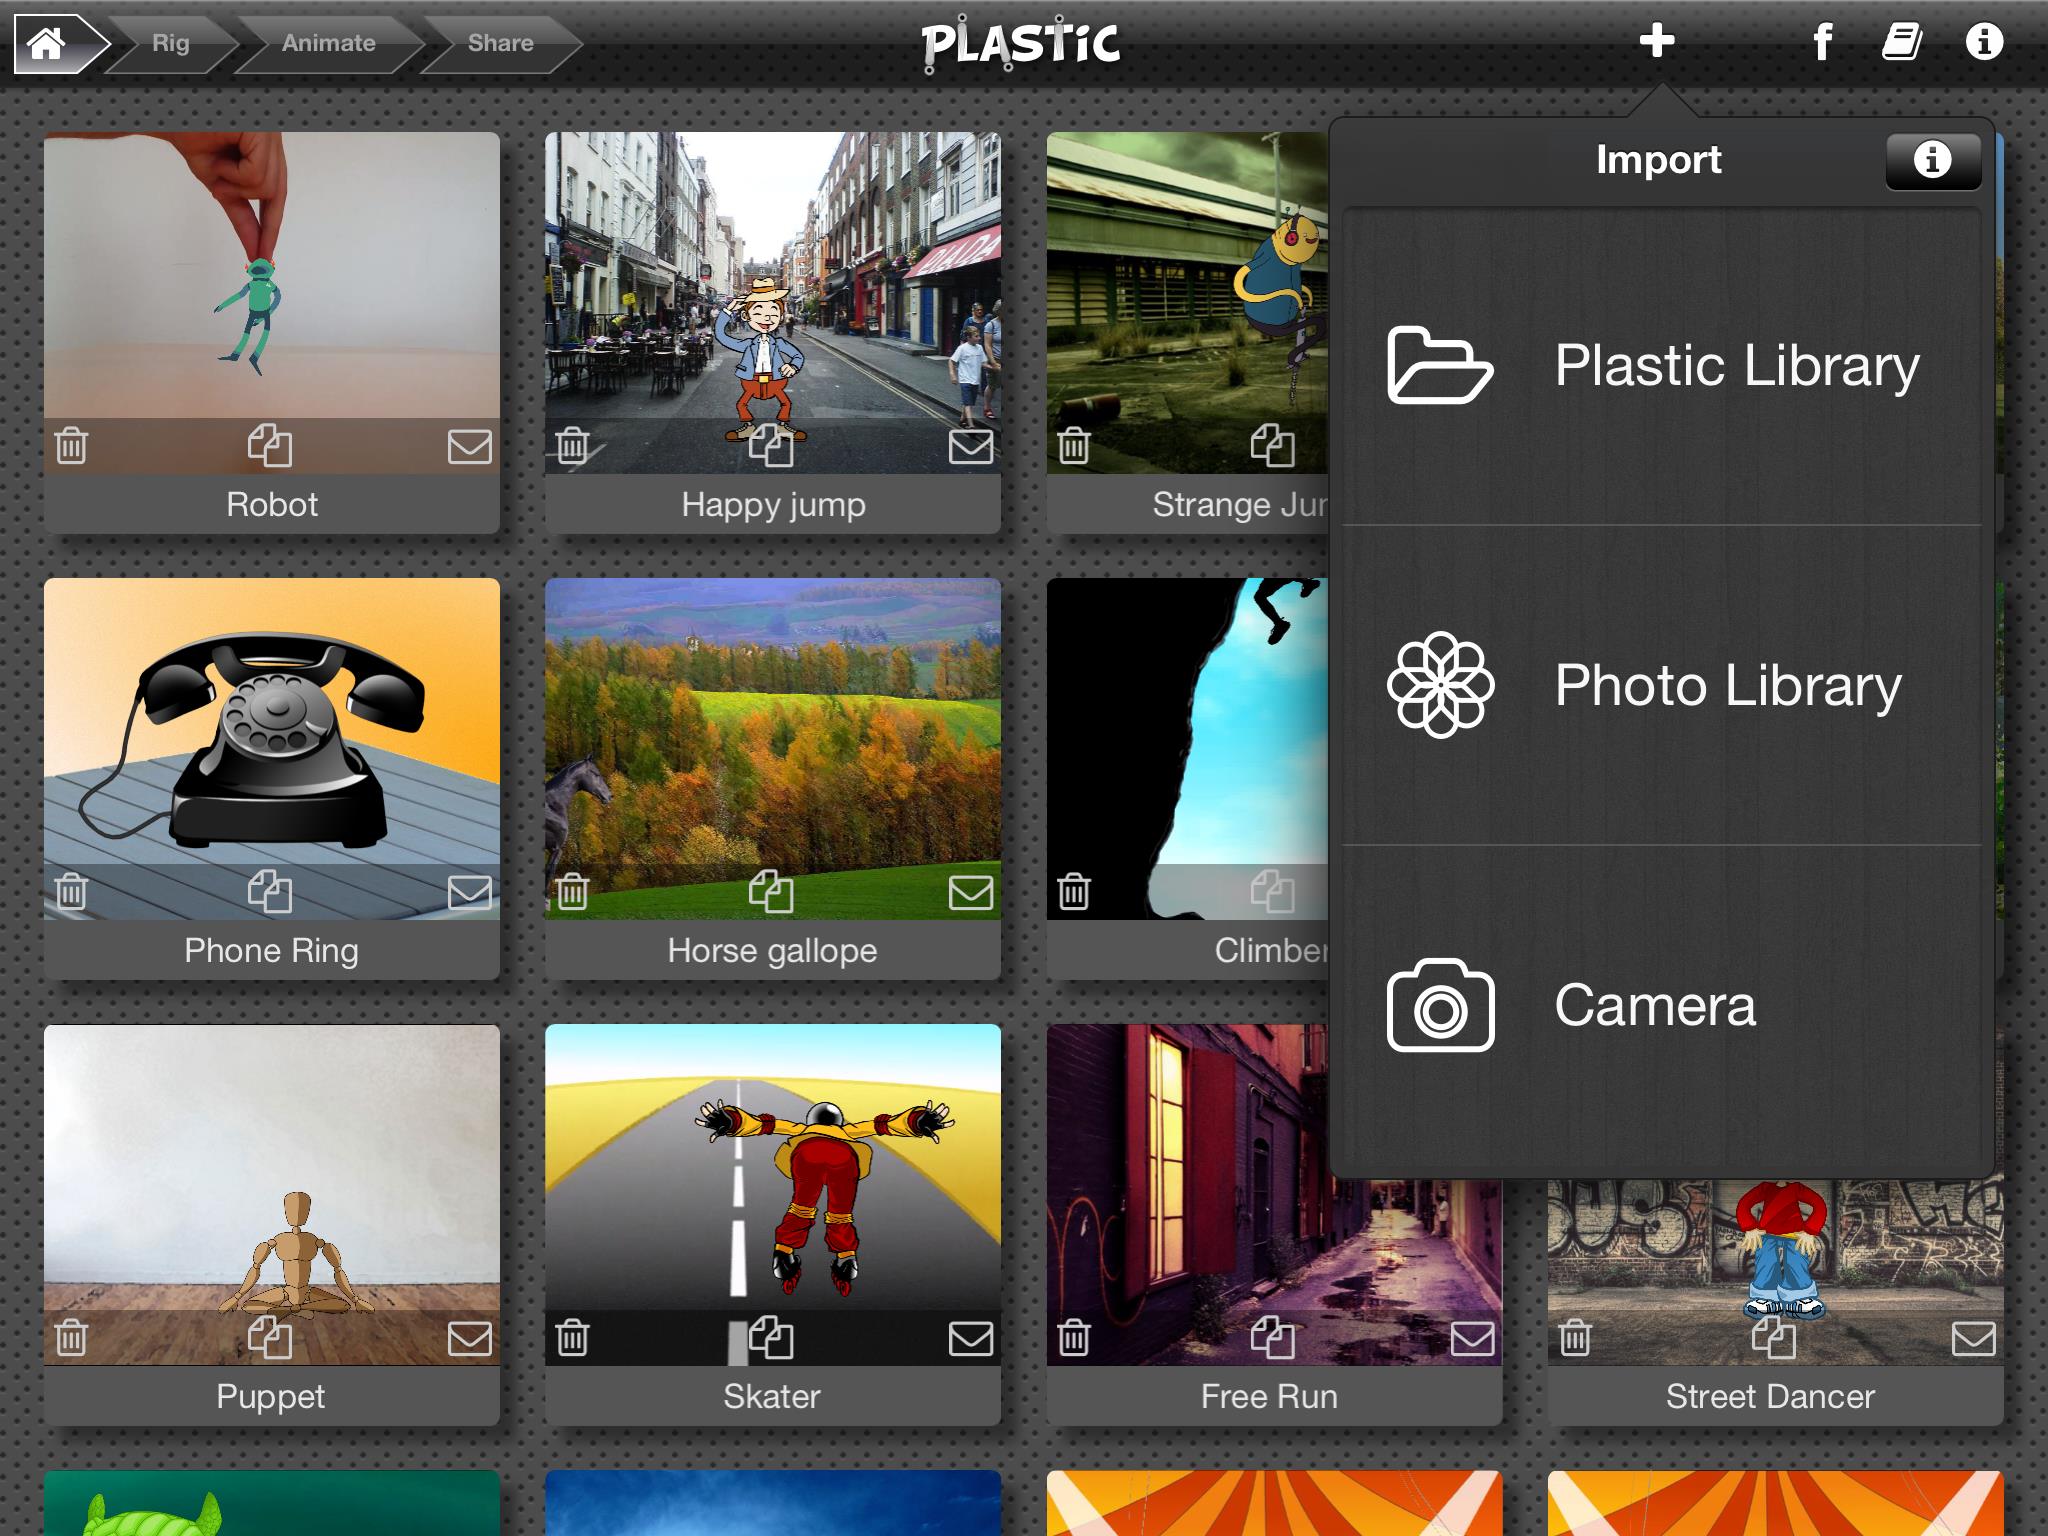Delete the Puppet project
The height and width of the screenshot is (1536, 2048).
[71, 1338]
